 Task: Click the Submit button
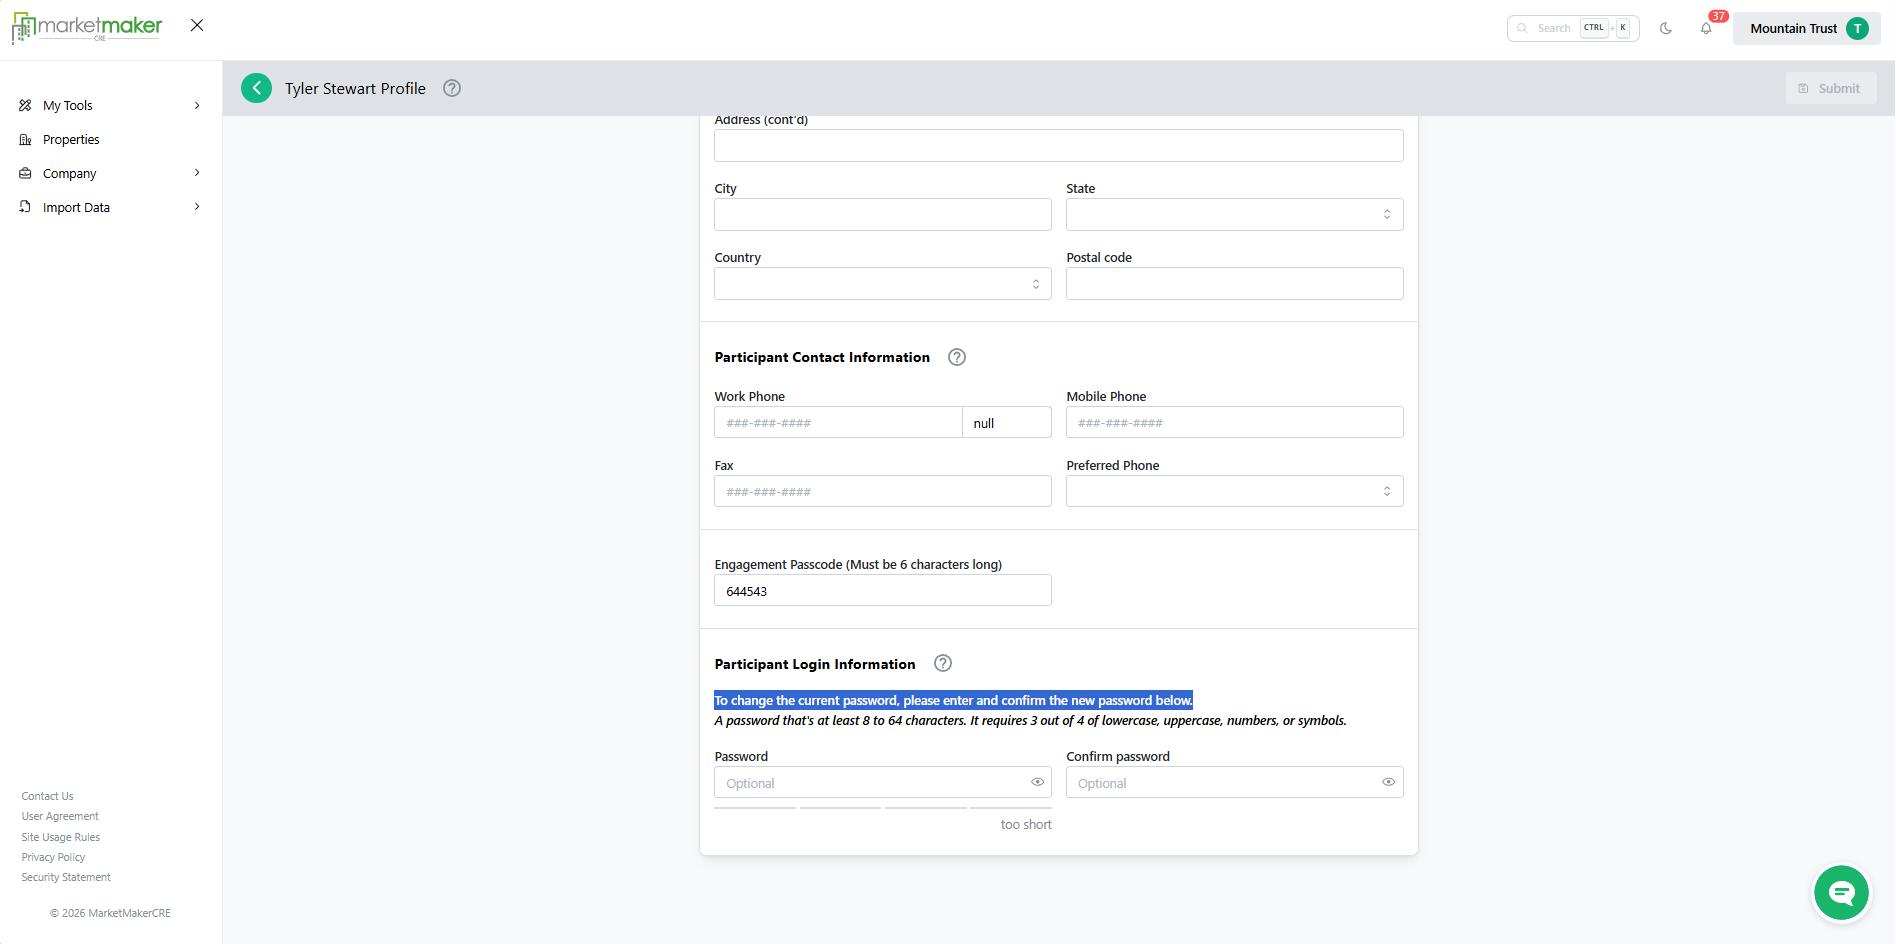pyautogui.click(x=1830, y=88)
